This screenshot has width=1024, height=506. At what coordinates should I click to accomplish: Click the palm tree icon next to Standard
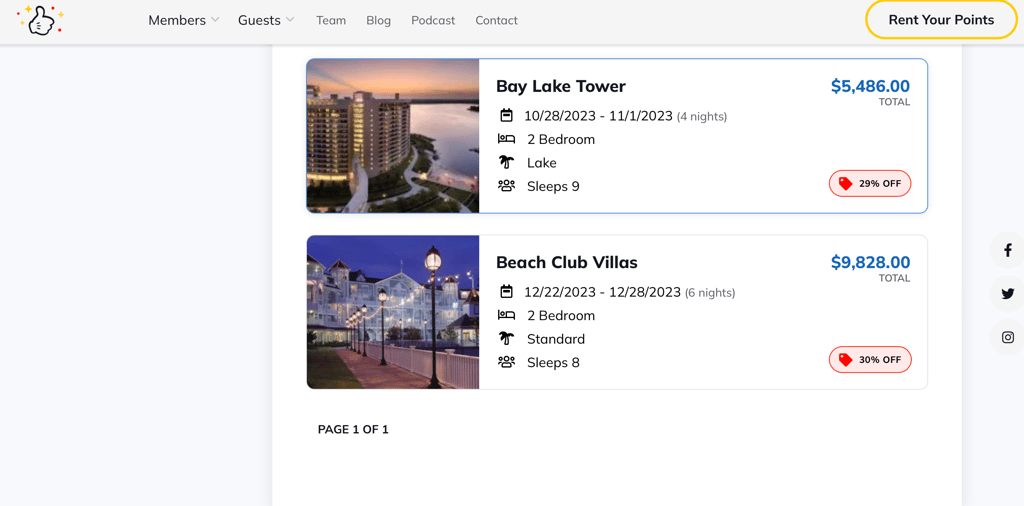pos(506,339)
